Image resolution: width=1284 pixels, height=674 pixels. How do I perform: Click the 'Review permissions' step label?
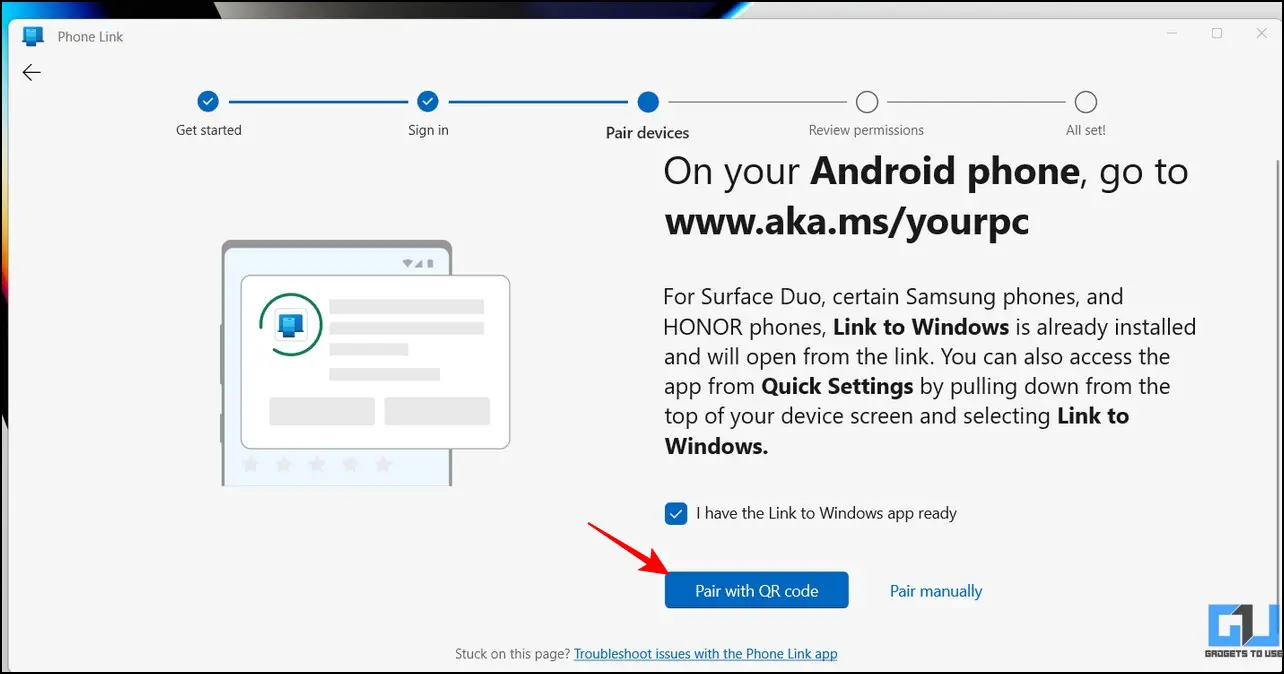coord(866,130)
